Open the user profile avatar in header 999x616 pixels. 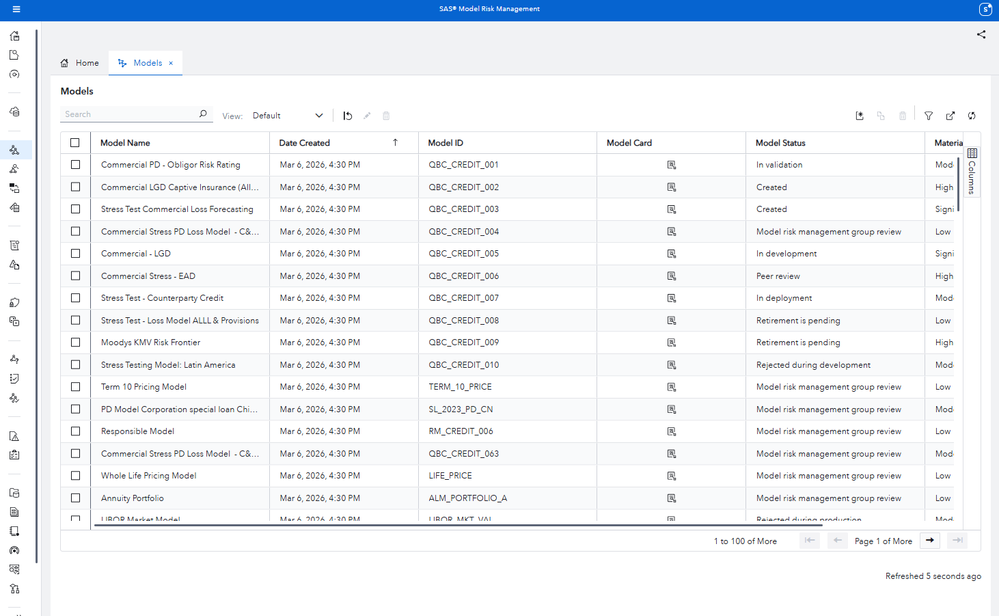tap(985, 9)
